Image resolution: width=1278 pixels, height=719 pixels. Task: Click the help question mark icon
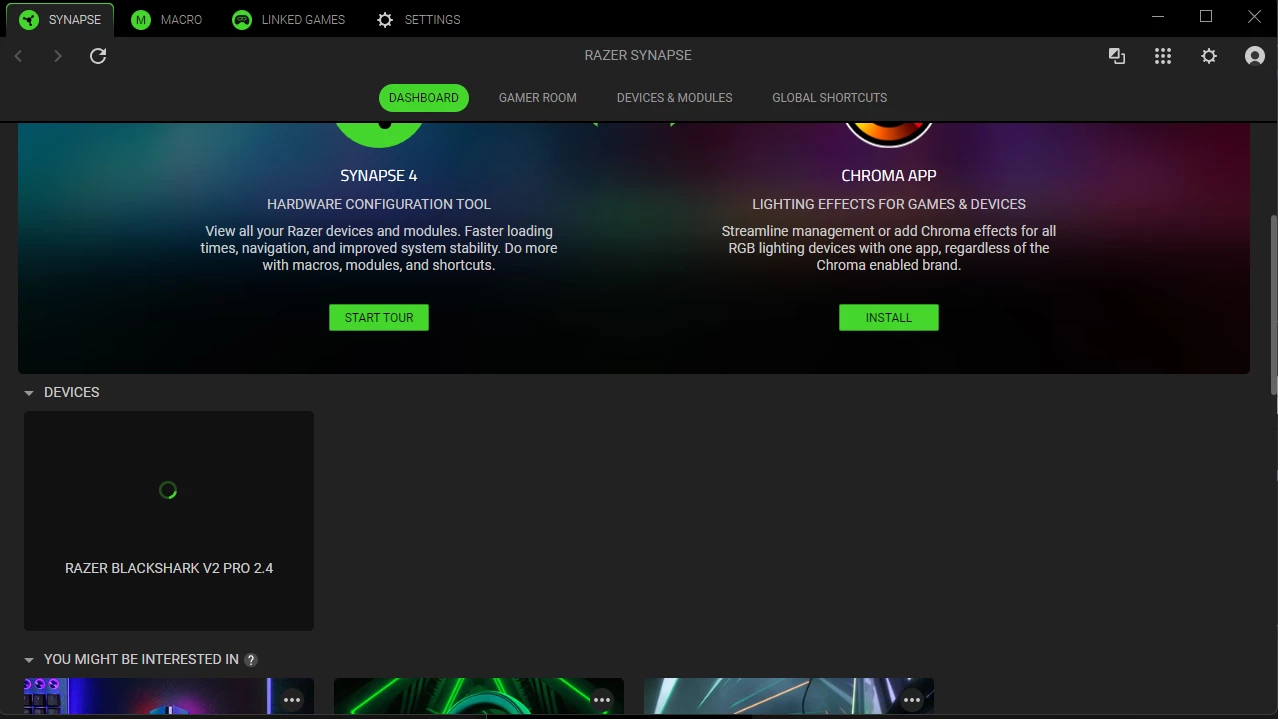click(x=251, y=660)
